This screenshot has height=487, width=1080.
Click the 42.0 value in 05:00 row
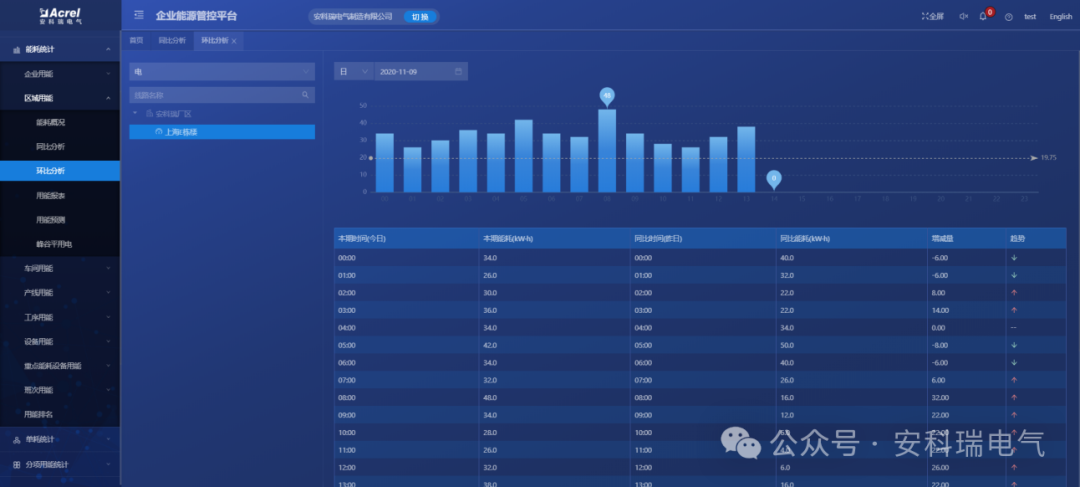490,345
